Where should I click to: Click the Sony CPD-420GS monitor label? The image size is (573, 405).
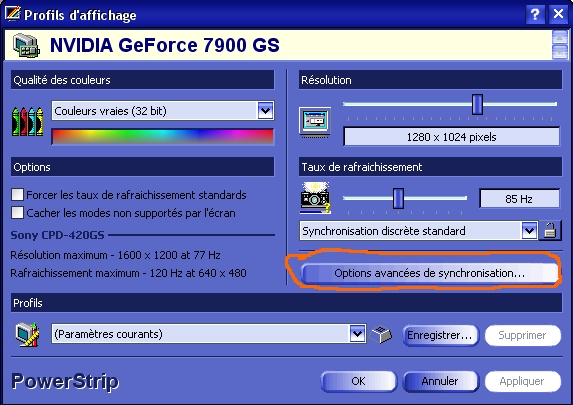click(x=57, y=235)
